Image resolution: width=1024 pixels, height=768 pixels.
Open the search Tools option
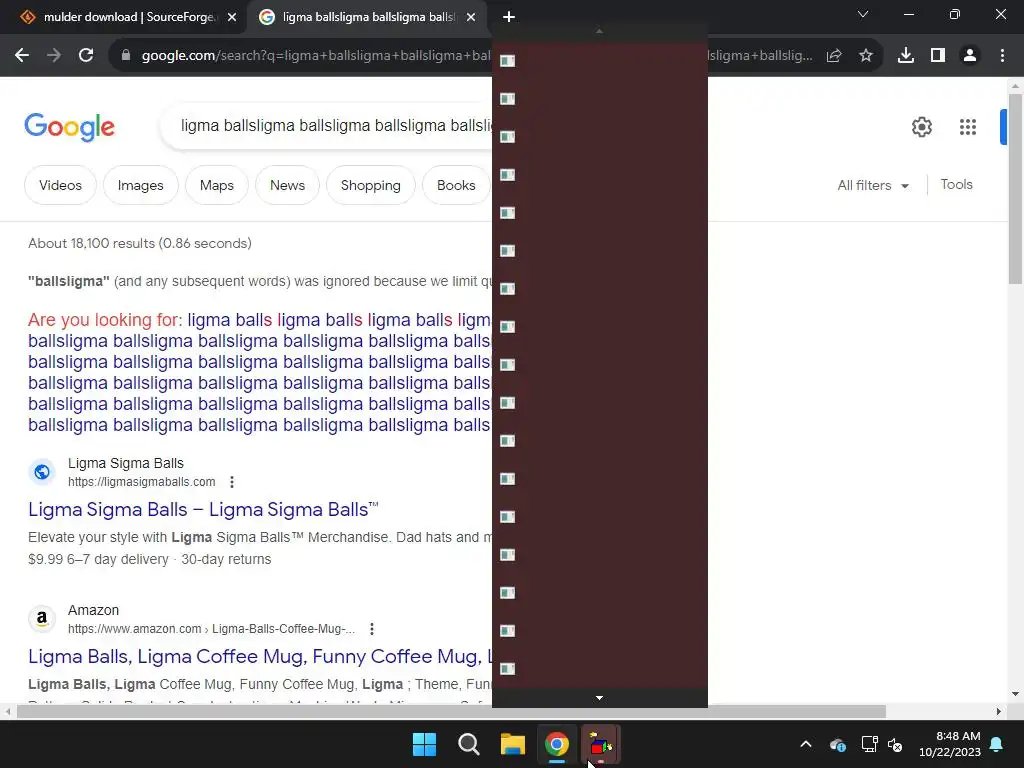[956, 185]
